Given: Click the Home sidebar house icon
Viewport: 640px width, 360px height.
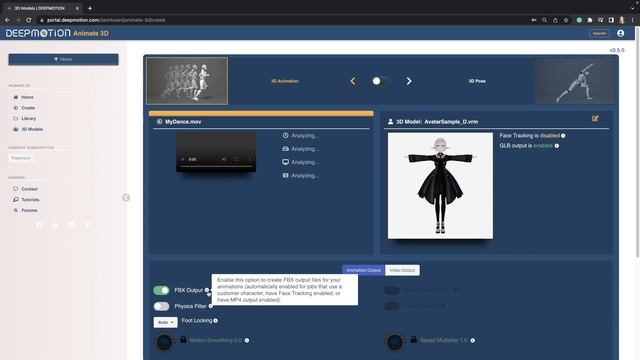Looking at the screenshot, I should (x=16, y=97).
